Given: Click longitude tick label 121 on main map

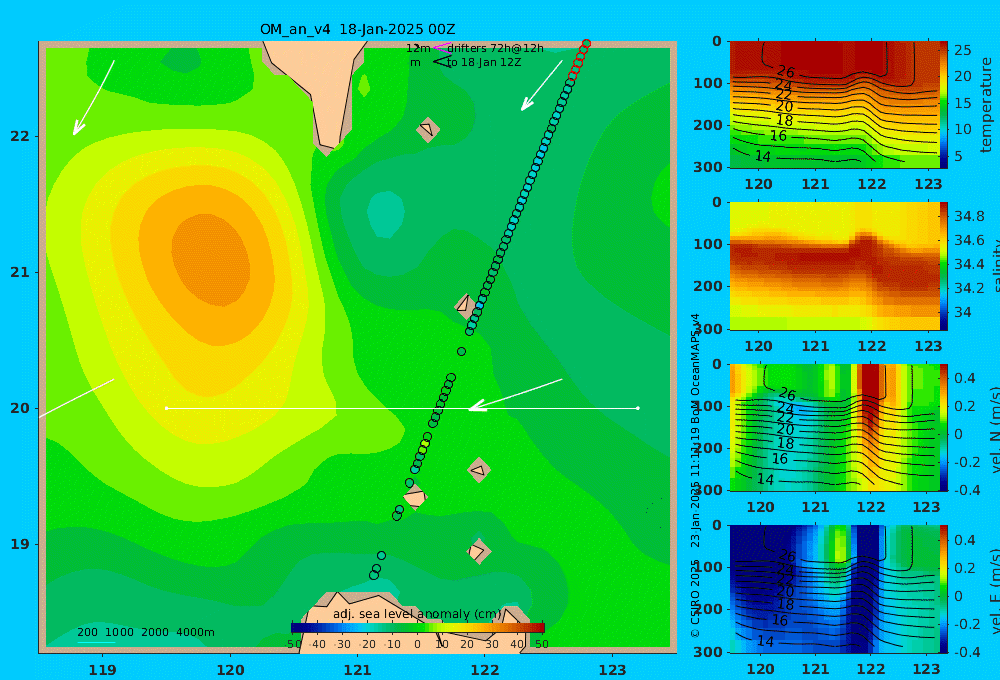Looking at the screenshot, I should click(358, 670).
